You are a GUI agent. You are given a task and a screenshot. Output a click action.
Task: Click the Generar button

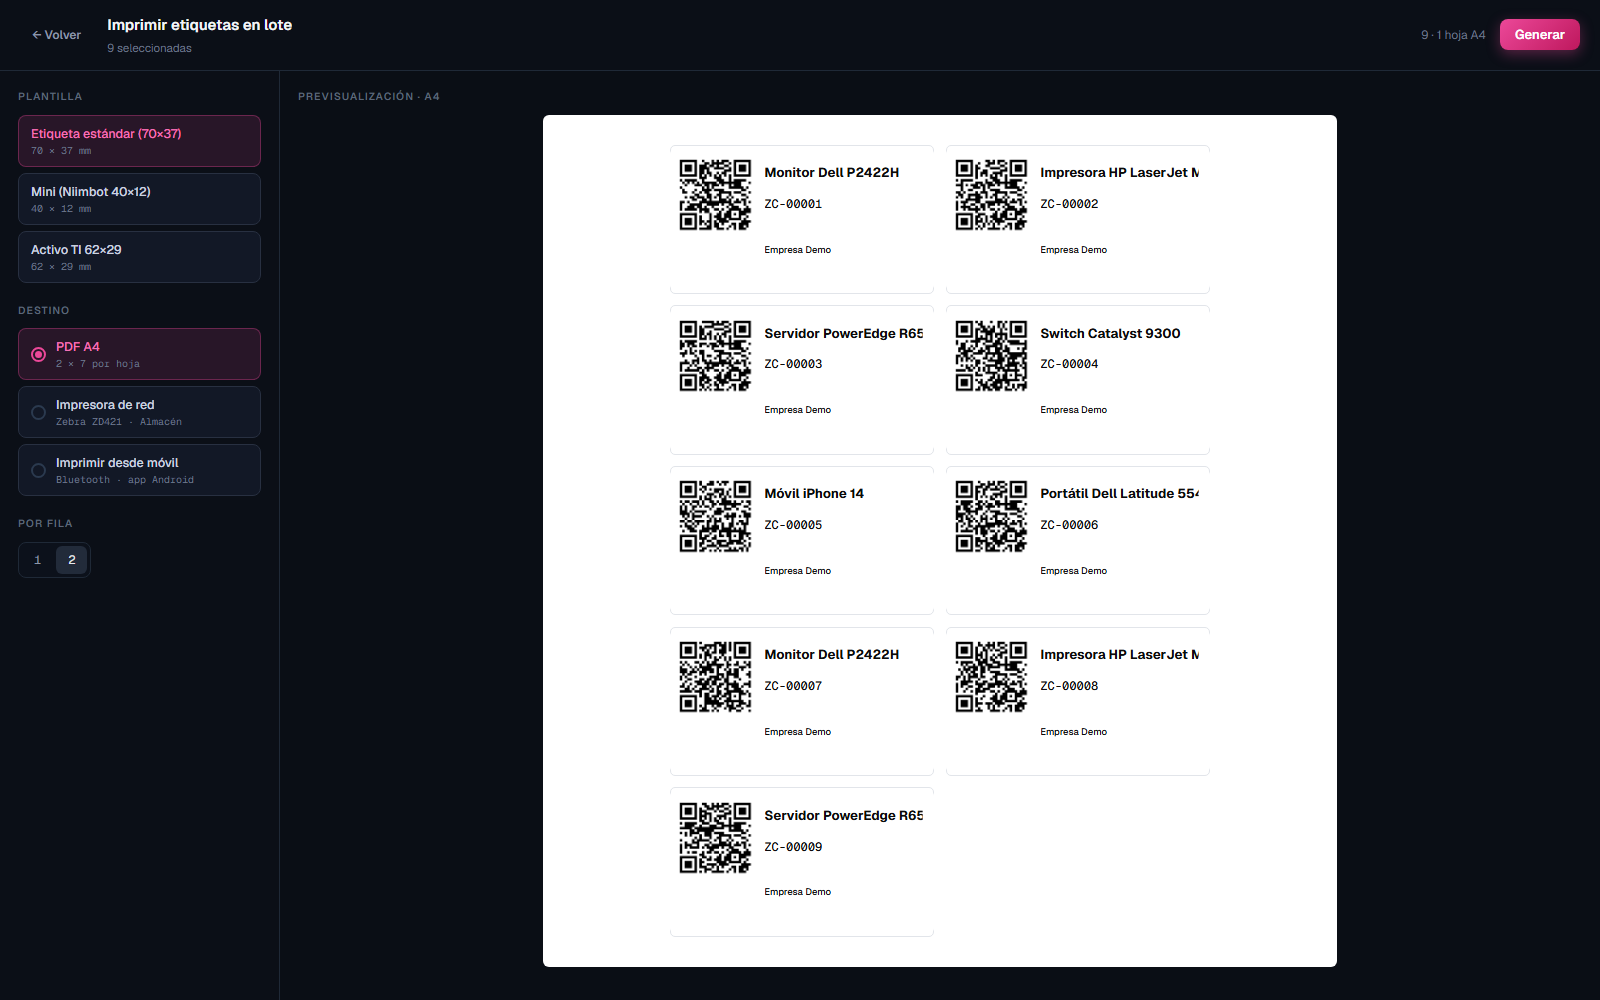[x=1539, y=35]
